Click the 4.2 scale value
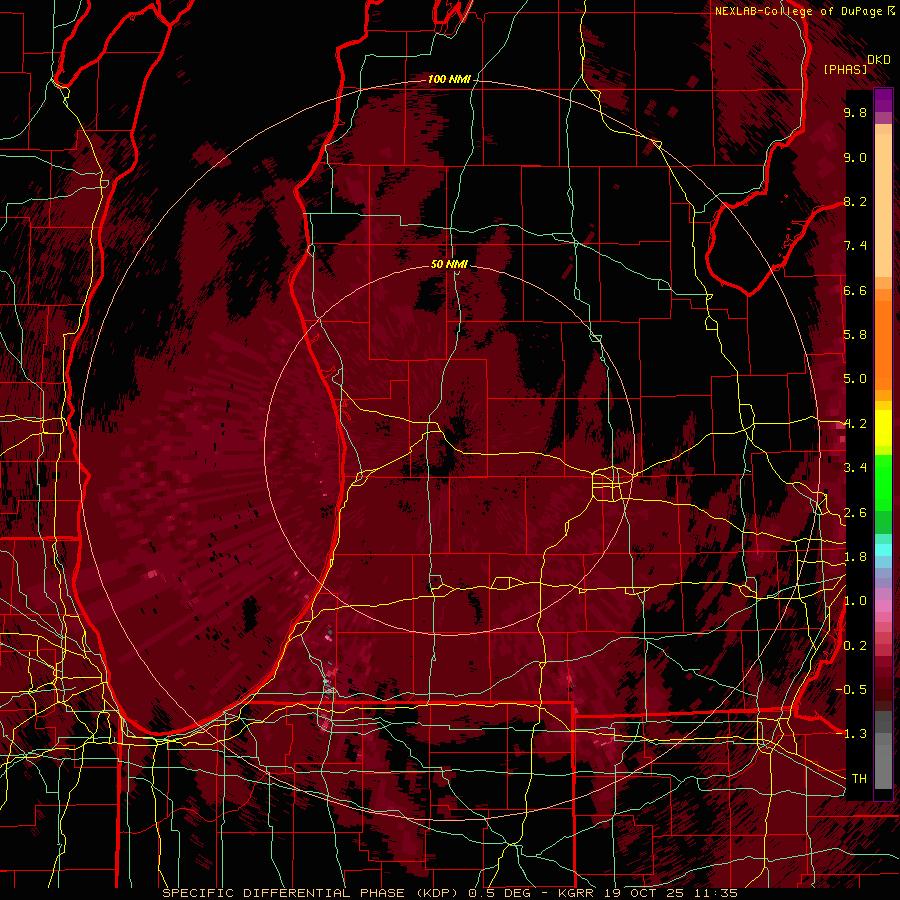The width and height of the screenshot is (900, 900). [x=855, y=424]
